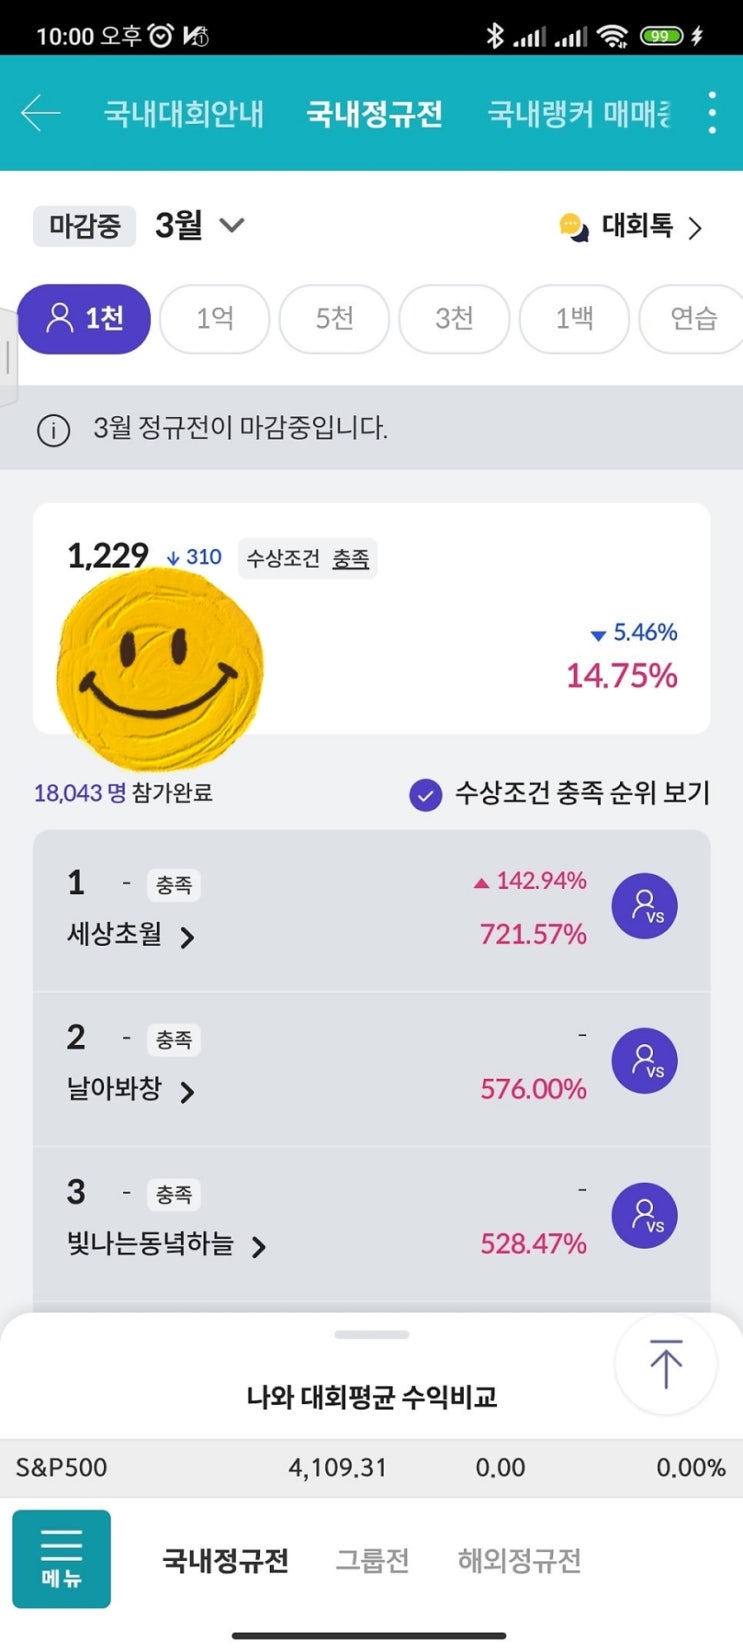Image resolution: width=743 pixels, height=1651 pixels.
Task: Tap the bottom sheet drag handle
Action: point(372,1334)
